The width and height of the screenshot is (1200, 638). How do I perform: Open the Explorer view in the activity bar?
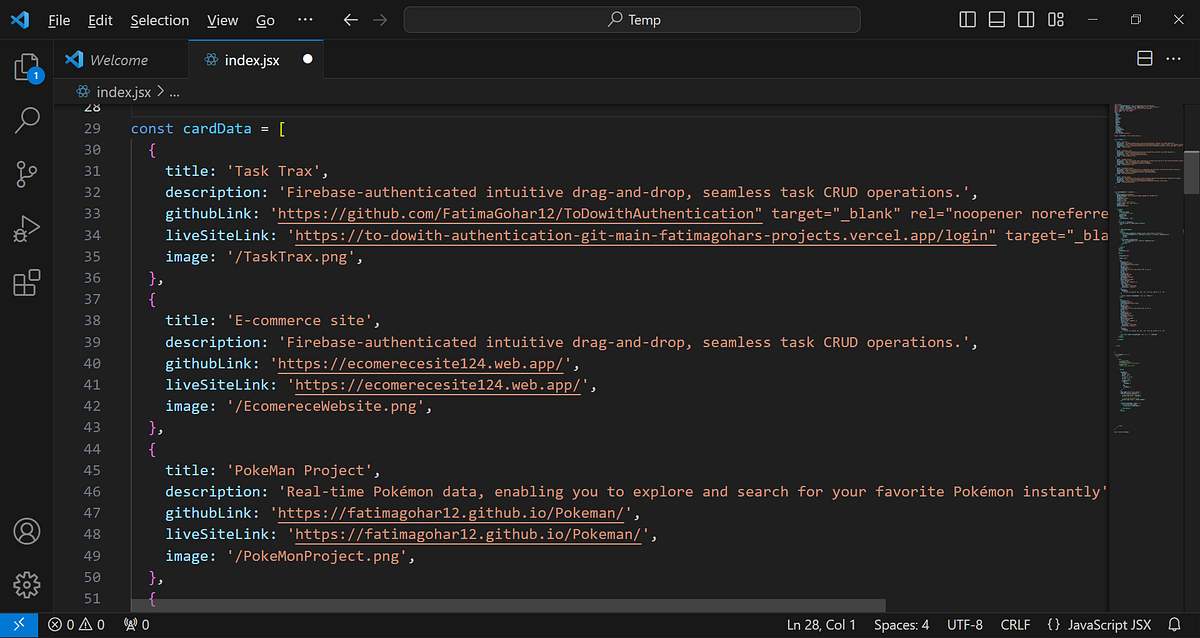pos(26,66)
